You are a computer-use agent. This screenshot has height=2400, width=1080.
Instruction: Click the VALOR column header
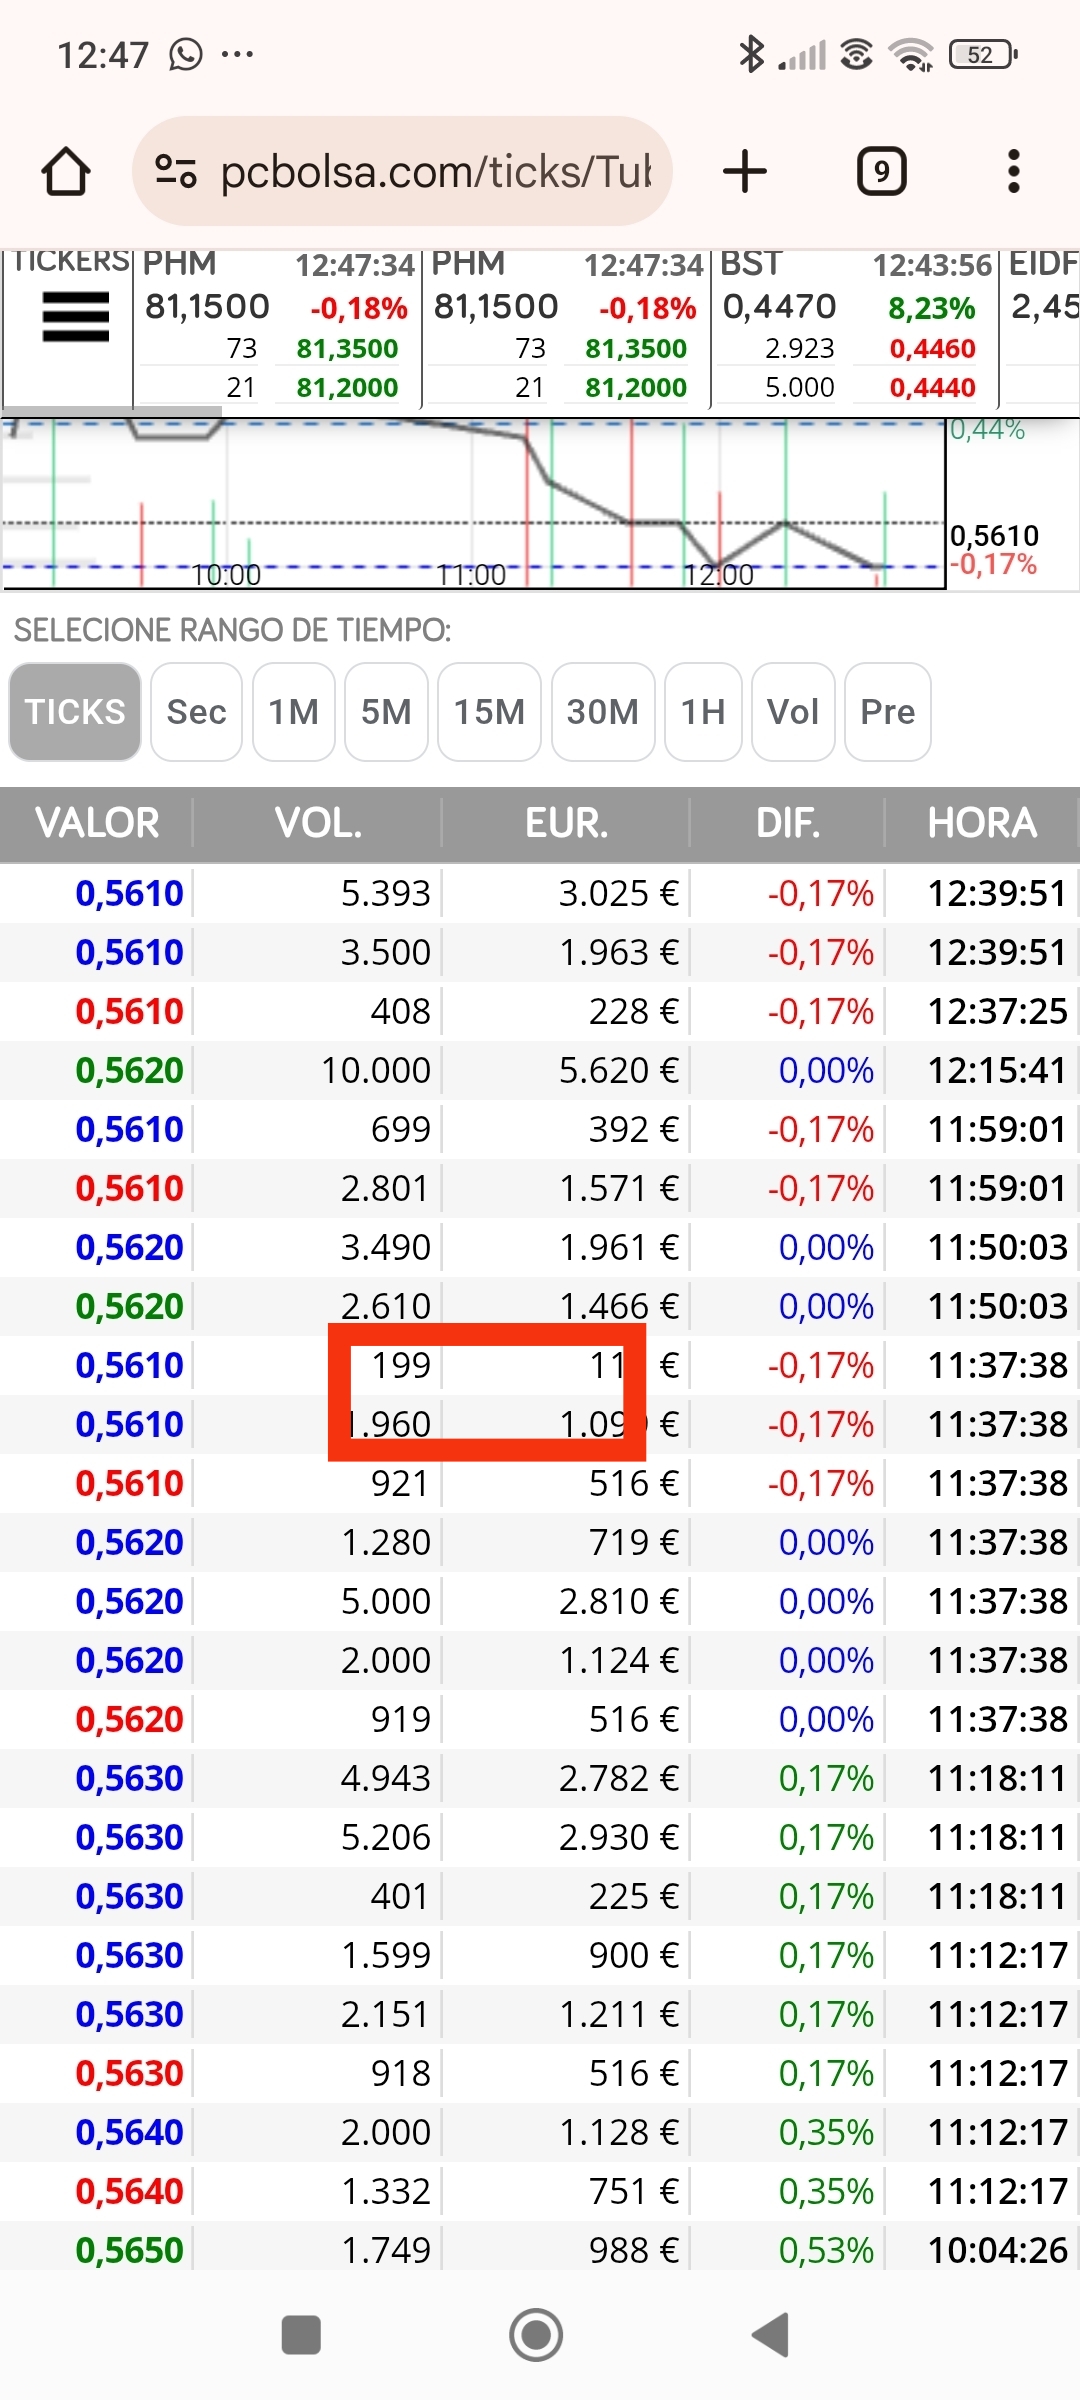97,823
